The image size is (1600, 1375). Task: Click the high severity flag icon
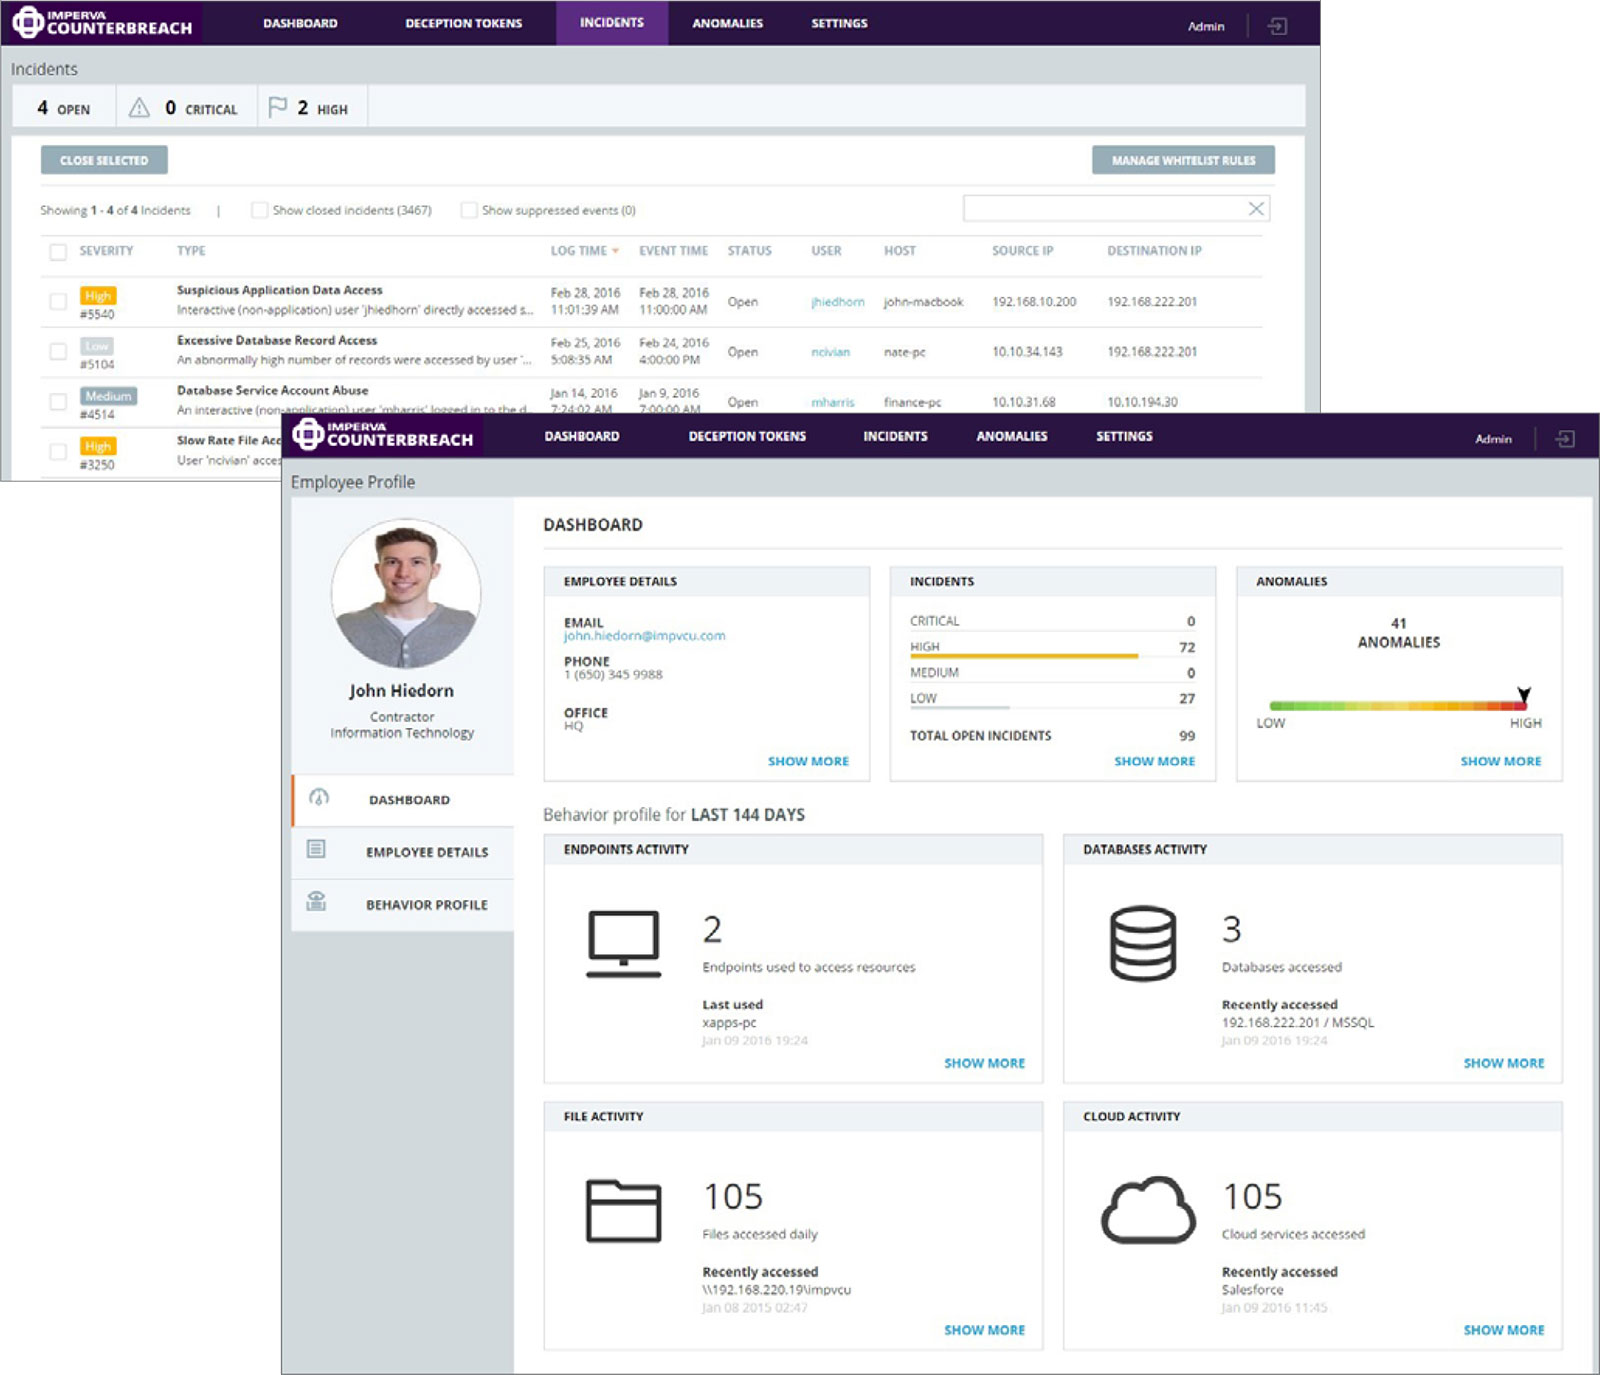tap(278, 107)
